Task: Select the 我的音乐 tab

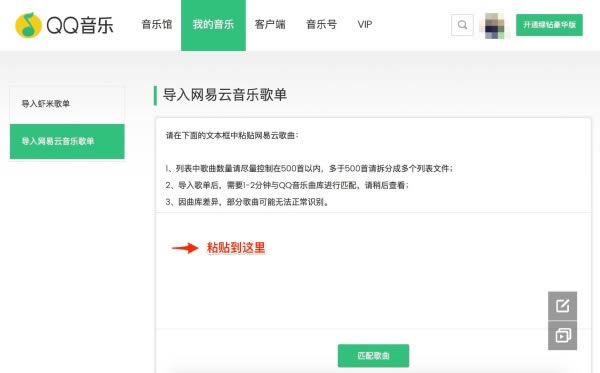Action: point(213,25)
